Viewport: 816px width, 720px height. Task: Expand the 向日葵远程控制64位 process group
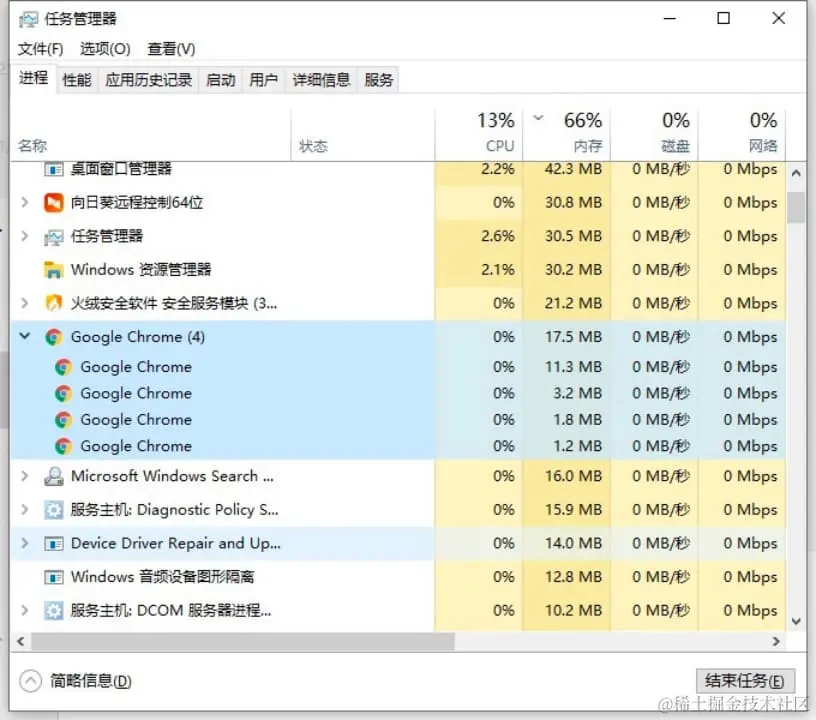click(x=24, y=202)
